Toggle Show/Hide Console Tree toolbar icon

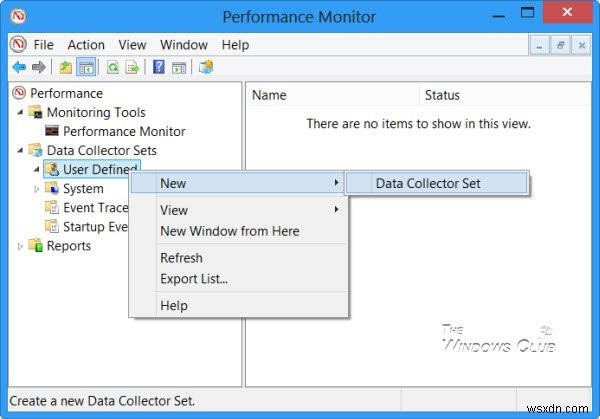tap(86, 67)
